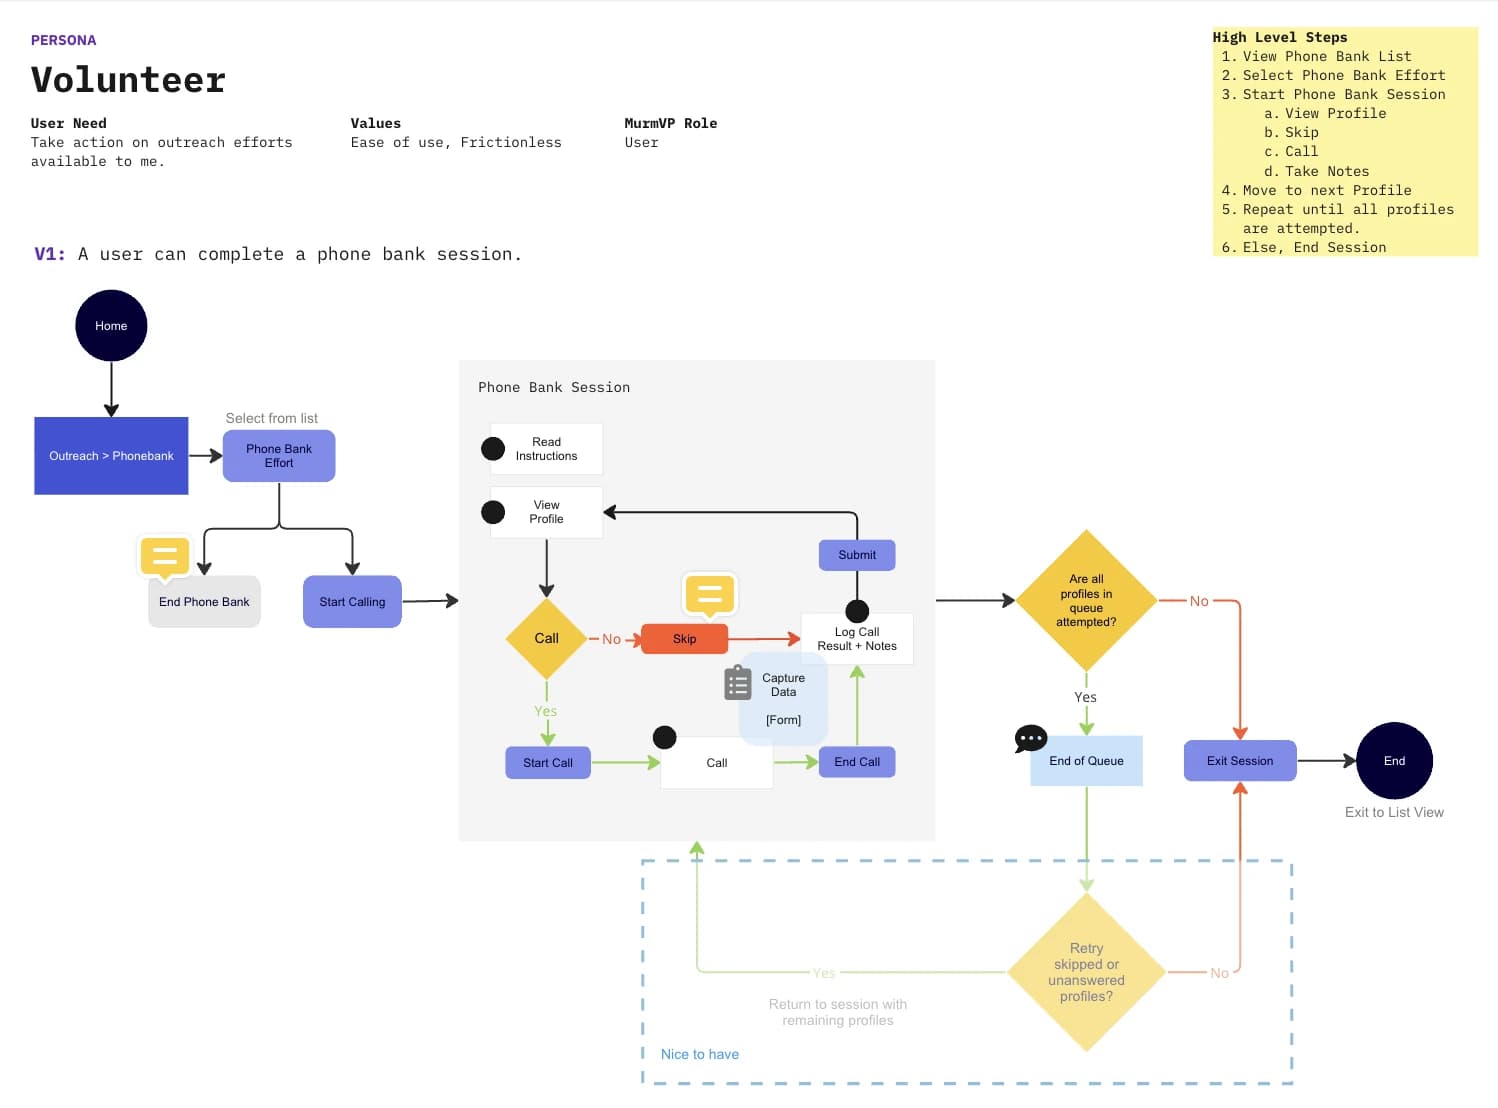
Task: Select the Capture Data [Form] note
Action: pos(784,698)
